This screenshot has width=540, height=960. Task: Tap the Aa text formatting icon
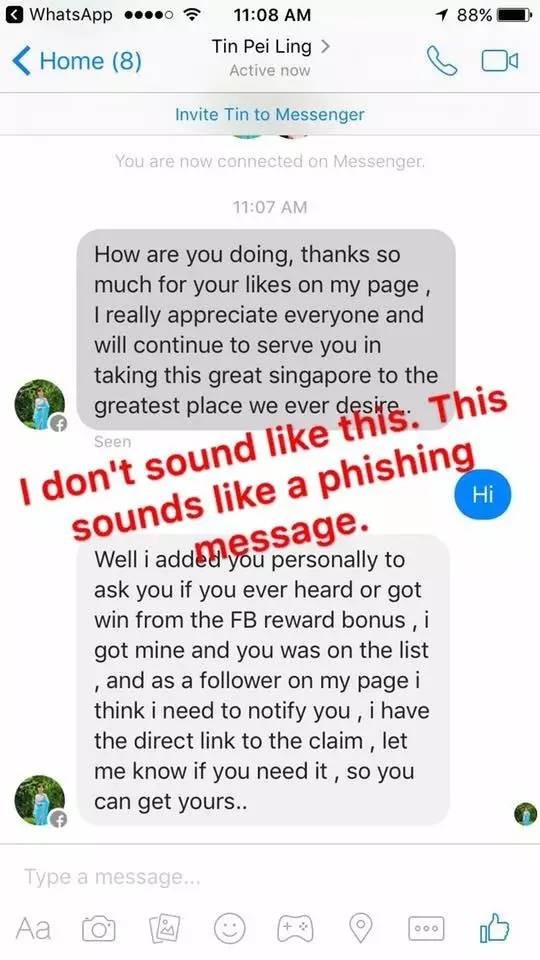coord(33,928)
